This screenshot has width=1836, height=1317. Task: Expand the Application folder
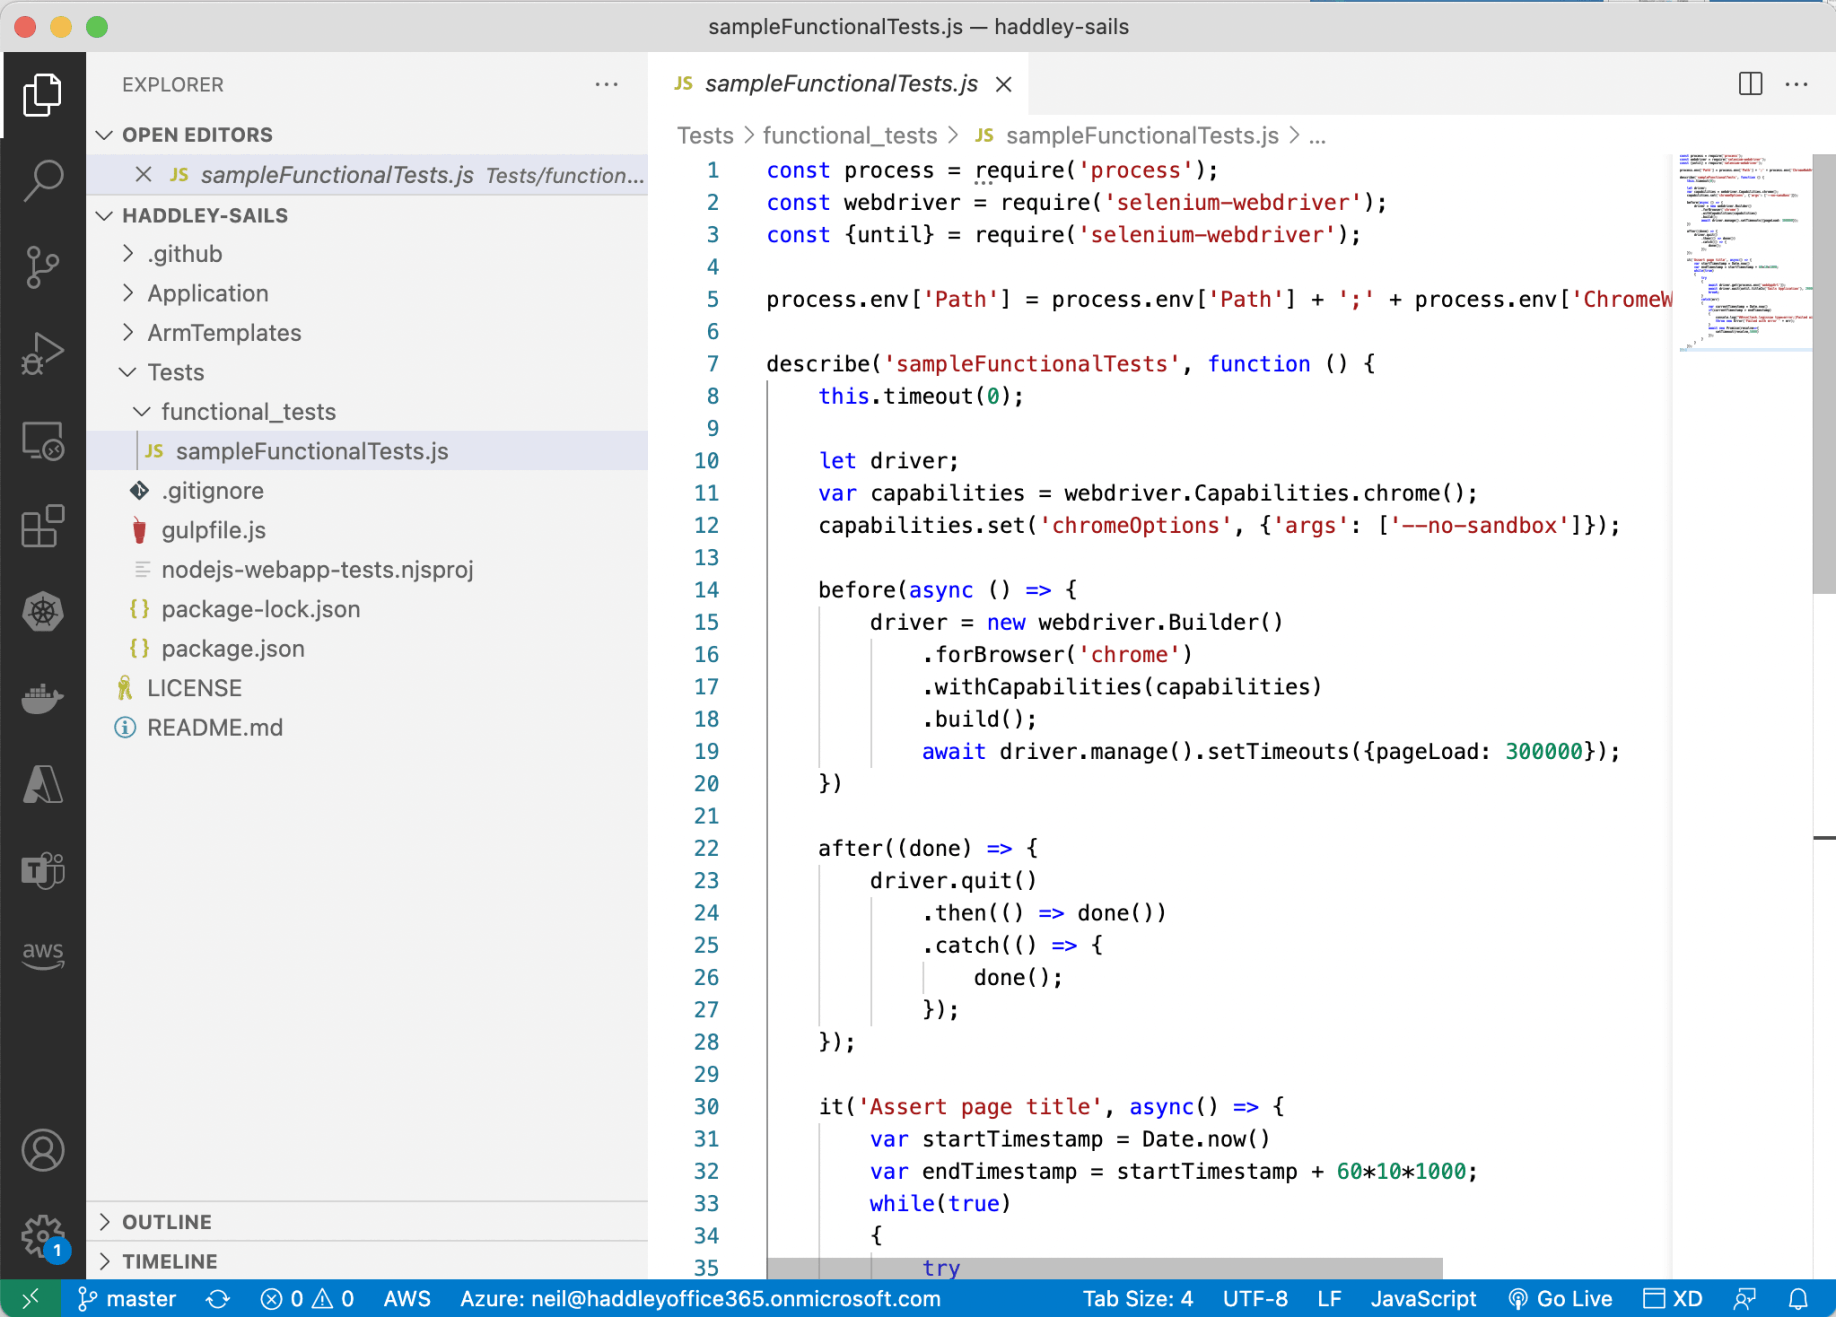click(x=207, y=293)
